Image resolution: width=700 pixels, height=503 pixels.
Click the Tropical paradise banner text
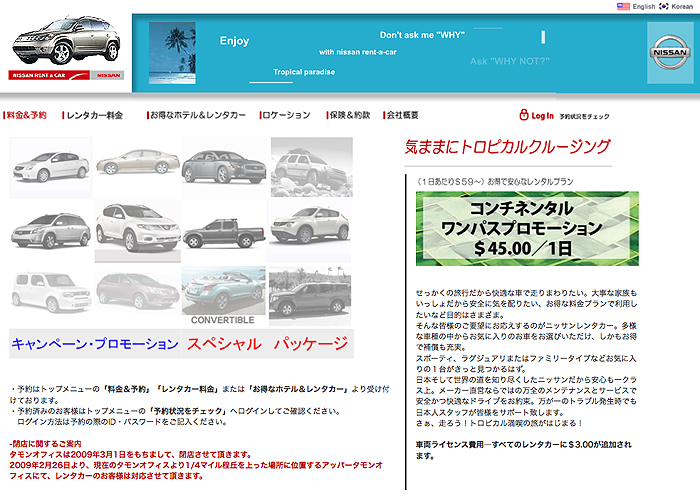click(304, 72)
